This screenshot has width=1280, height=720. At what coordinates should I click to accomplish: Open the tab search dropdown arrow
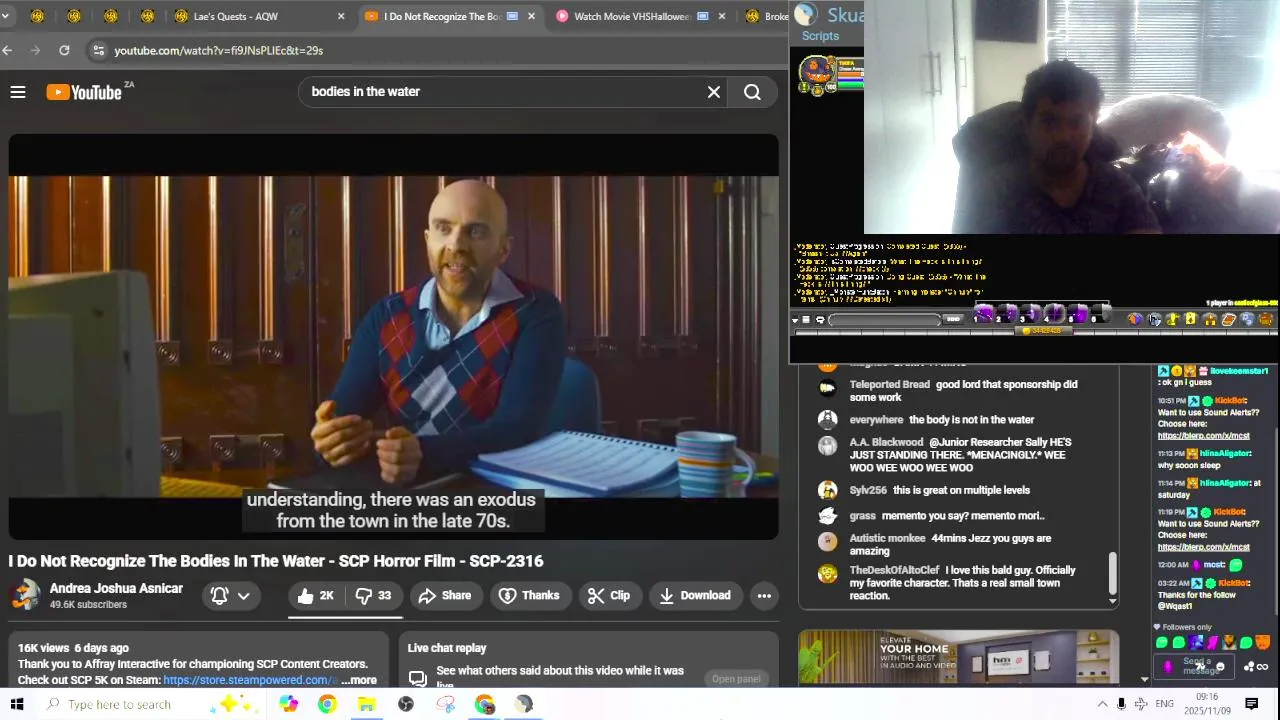pyautogui.click(x=5, y=16)
